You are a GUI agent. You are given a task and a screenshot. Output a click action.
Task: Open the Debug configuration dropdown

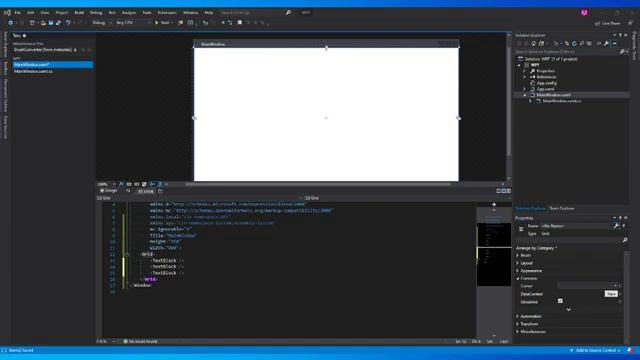click(x=101, y=23)
